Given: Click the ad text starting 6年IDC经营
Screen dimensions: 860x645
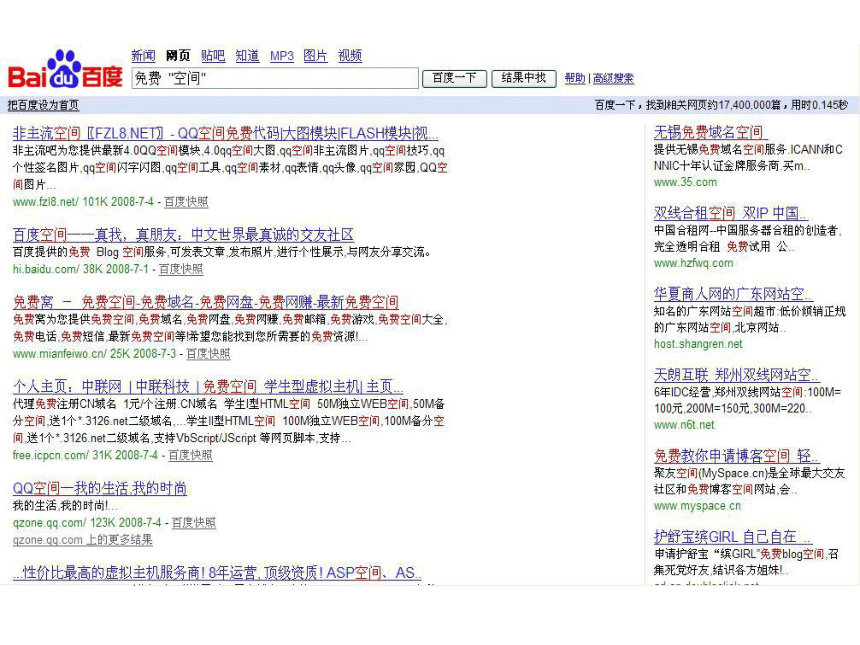Looking at the screenshot, I should click(x=748, y=400).
